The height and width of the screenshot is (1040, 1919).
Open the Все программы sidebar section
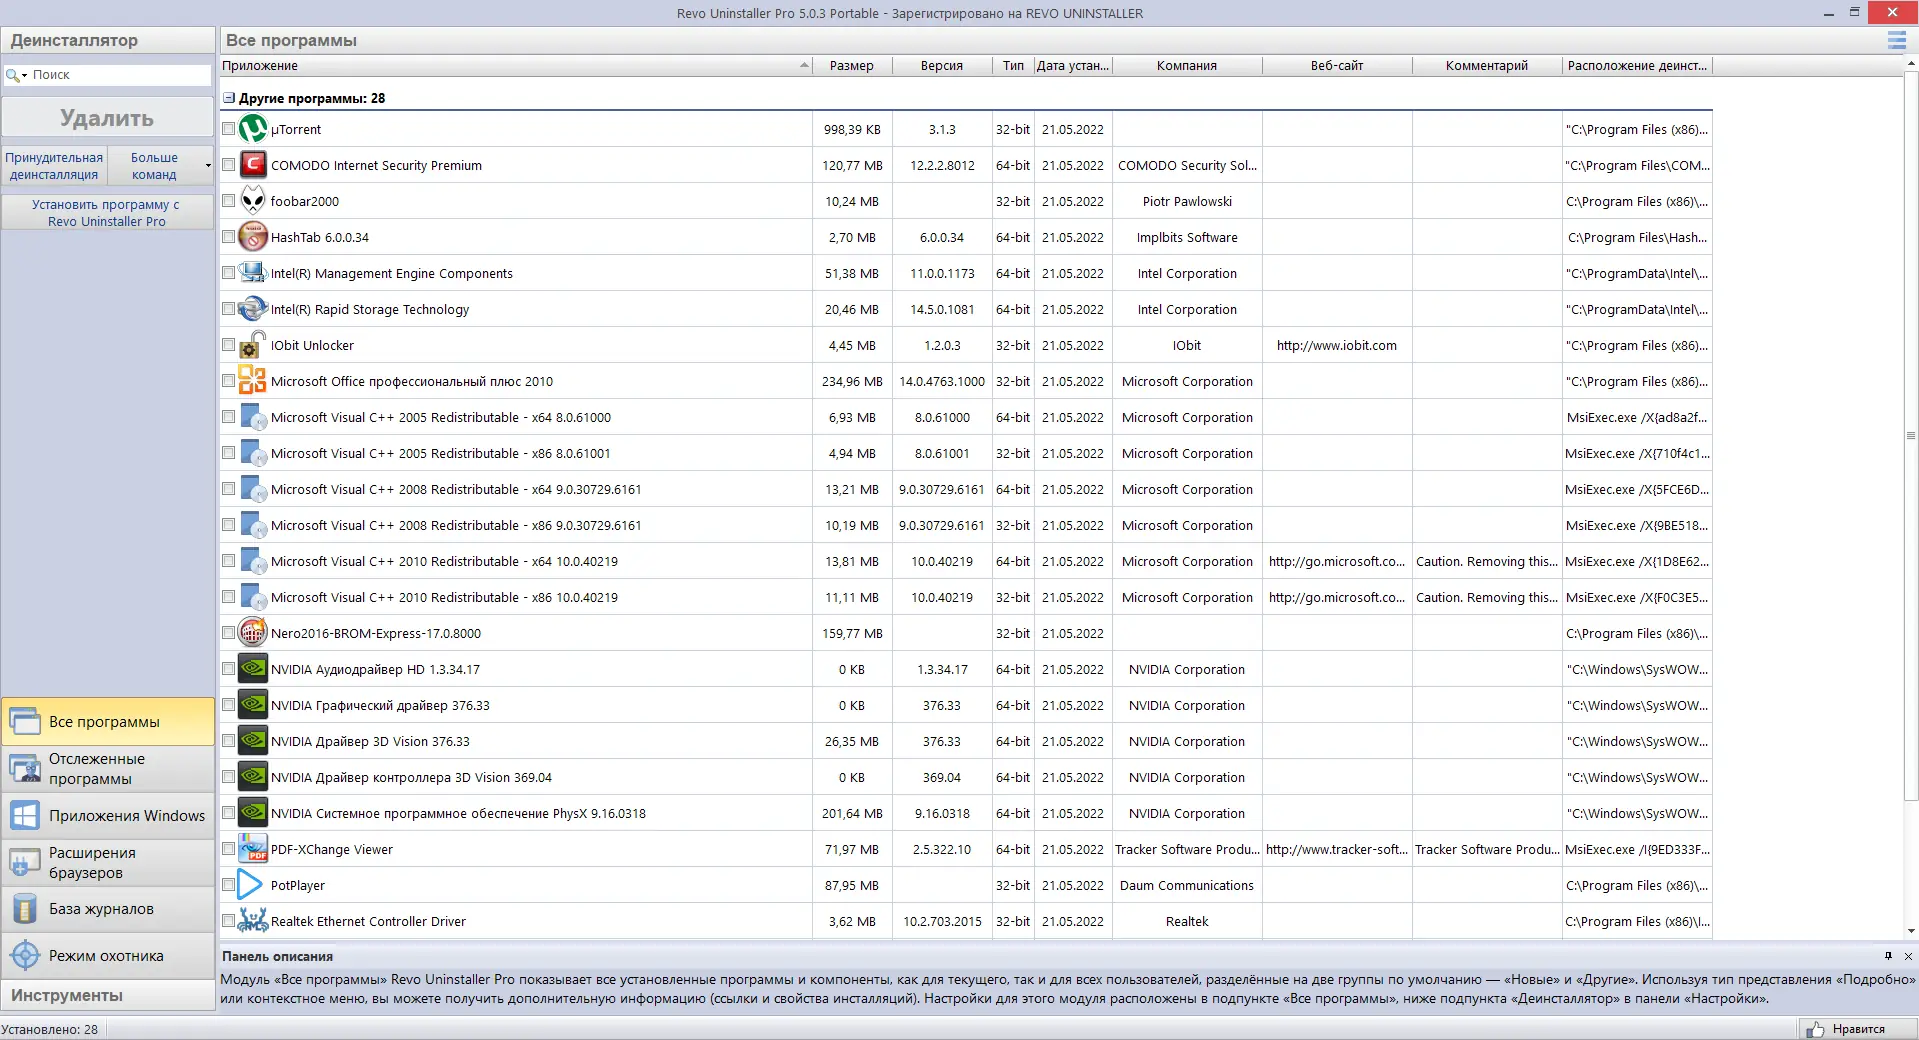[108, 722]
